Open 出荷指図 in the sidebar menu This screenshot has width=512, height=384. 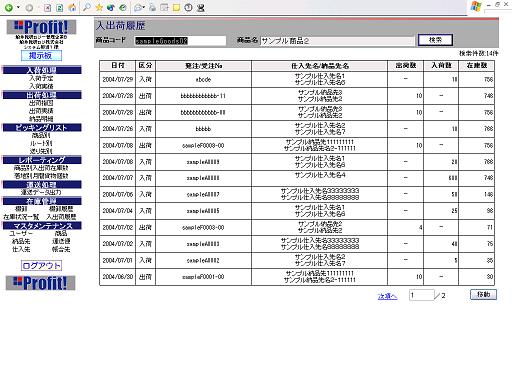(41, 103)
